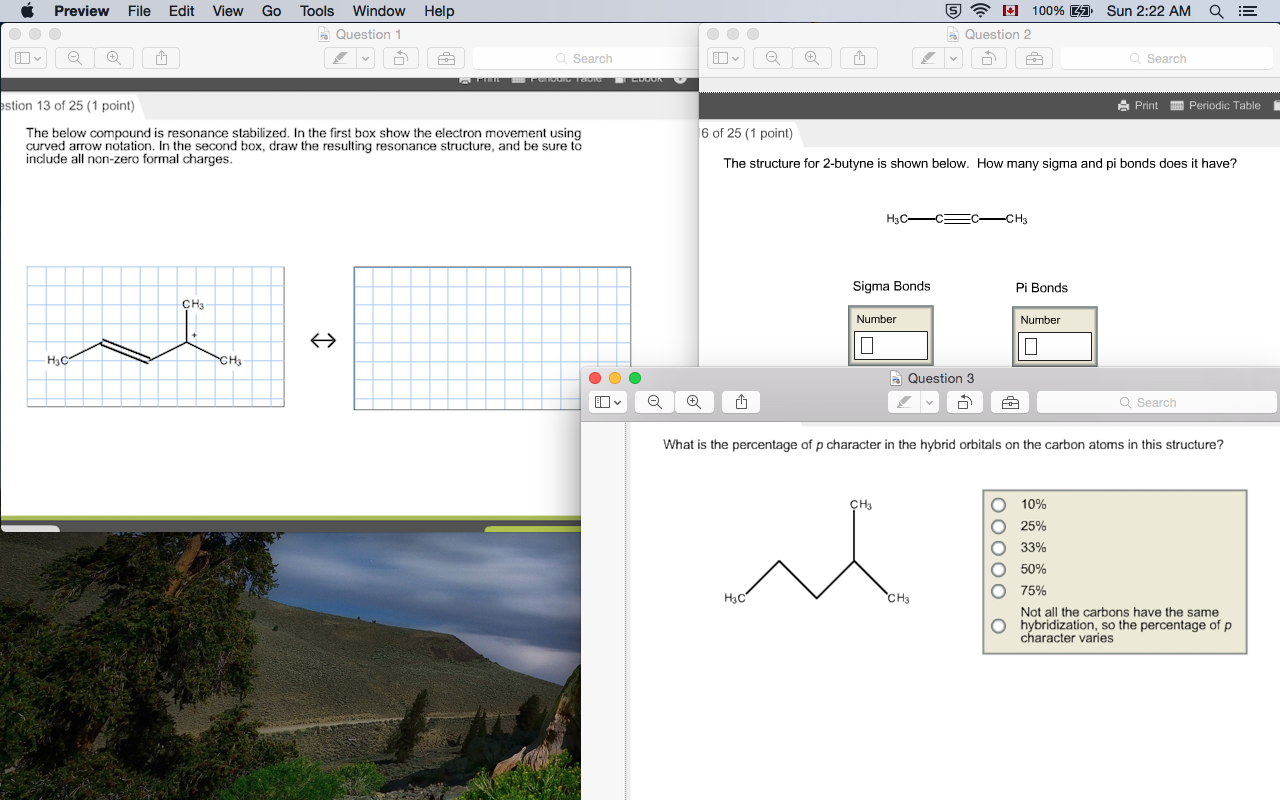The image size is (1280, 800).
Task: Click highlight pen icon in Question 2 window
Action: tap(929, 58)
